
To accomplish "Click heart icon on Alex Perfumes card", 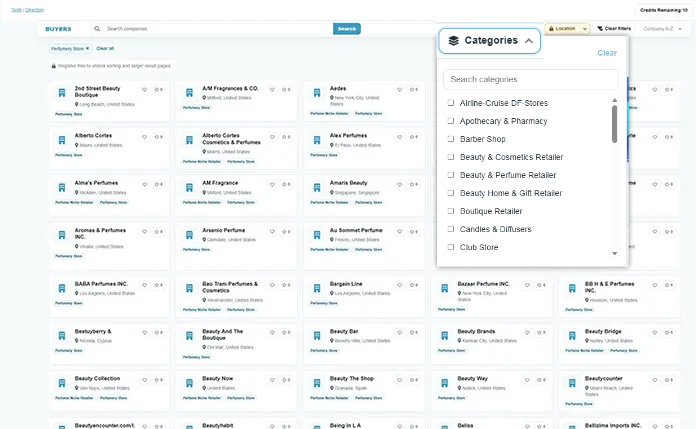I will (x=399, y=137).
